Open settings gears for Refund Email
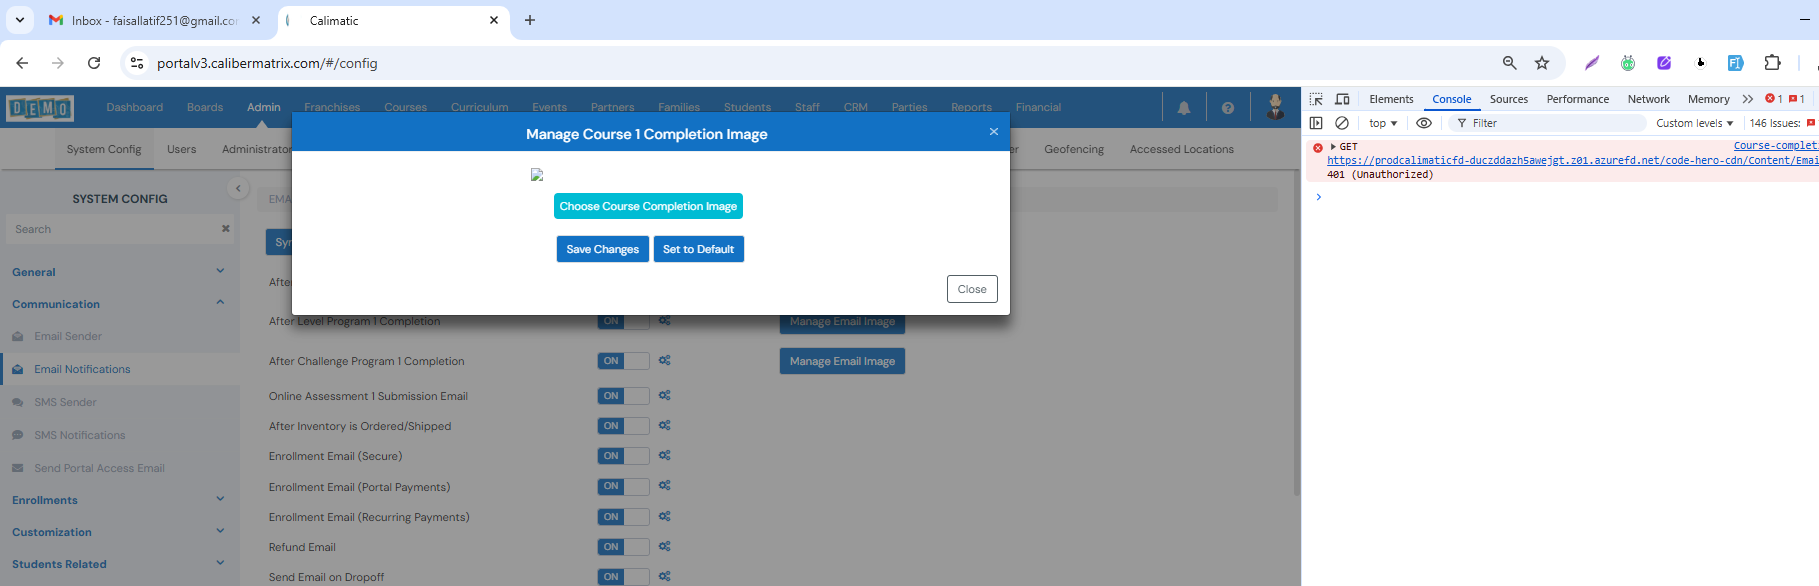Viewport: 1819px width, 586px height. (x=665, y=546)
